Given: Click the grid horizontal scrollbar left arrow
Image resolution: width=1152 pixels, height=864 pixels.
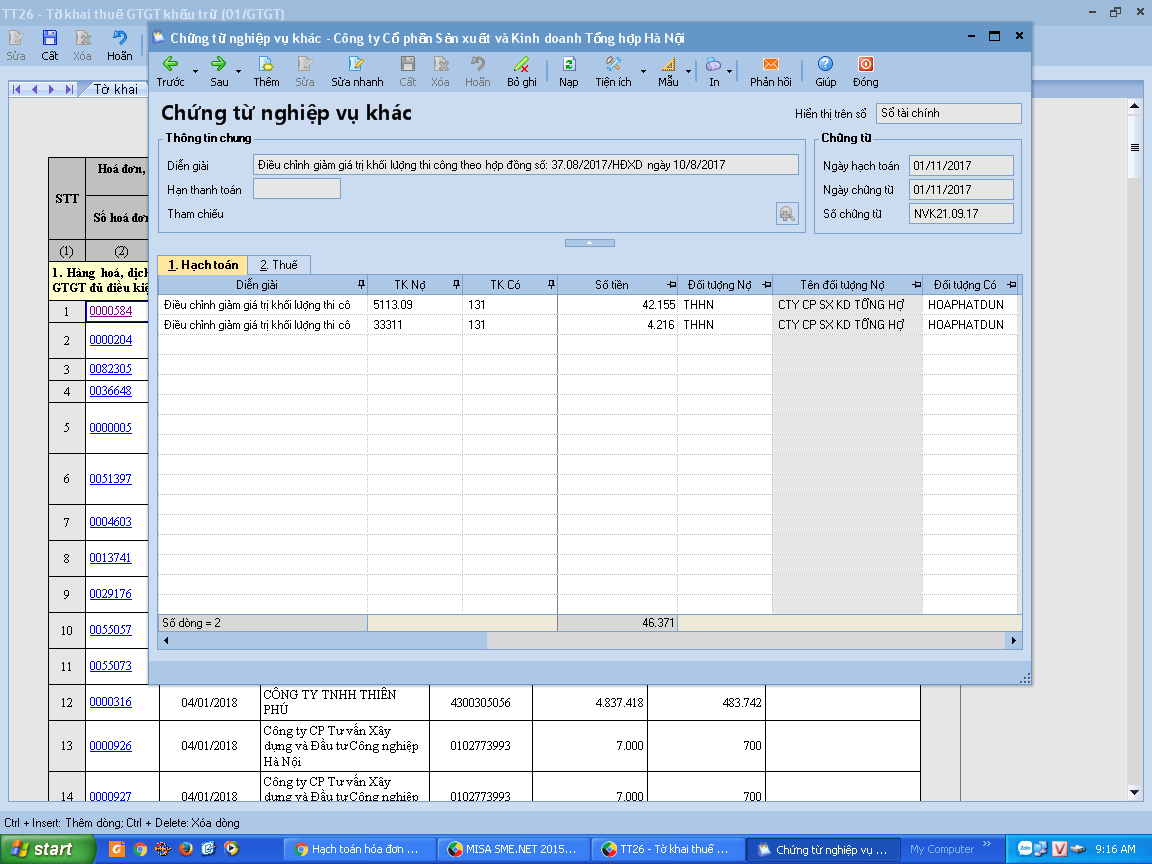Looking at the screenshot, I should click(x=166, y=641).
